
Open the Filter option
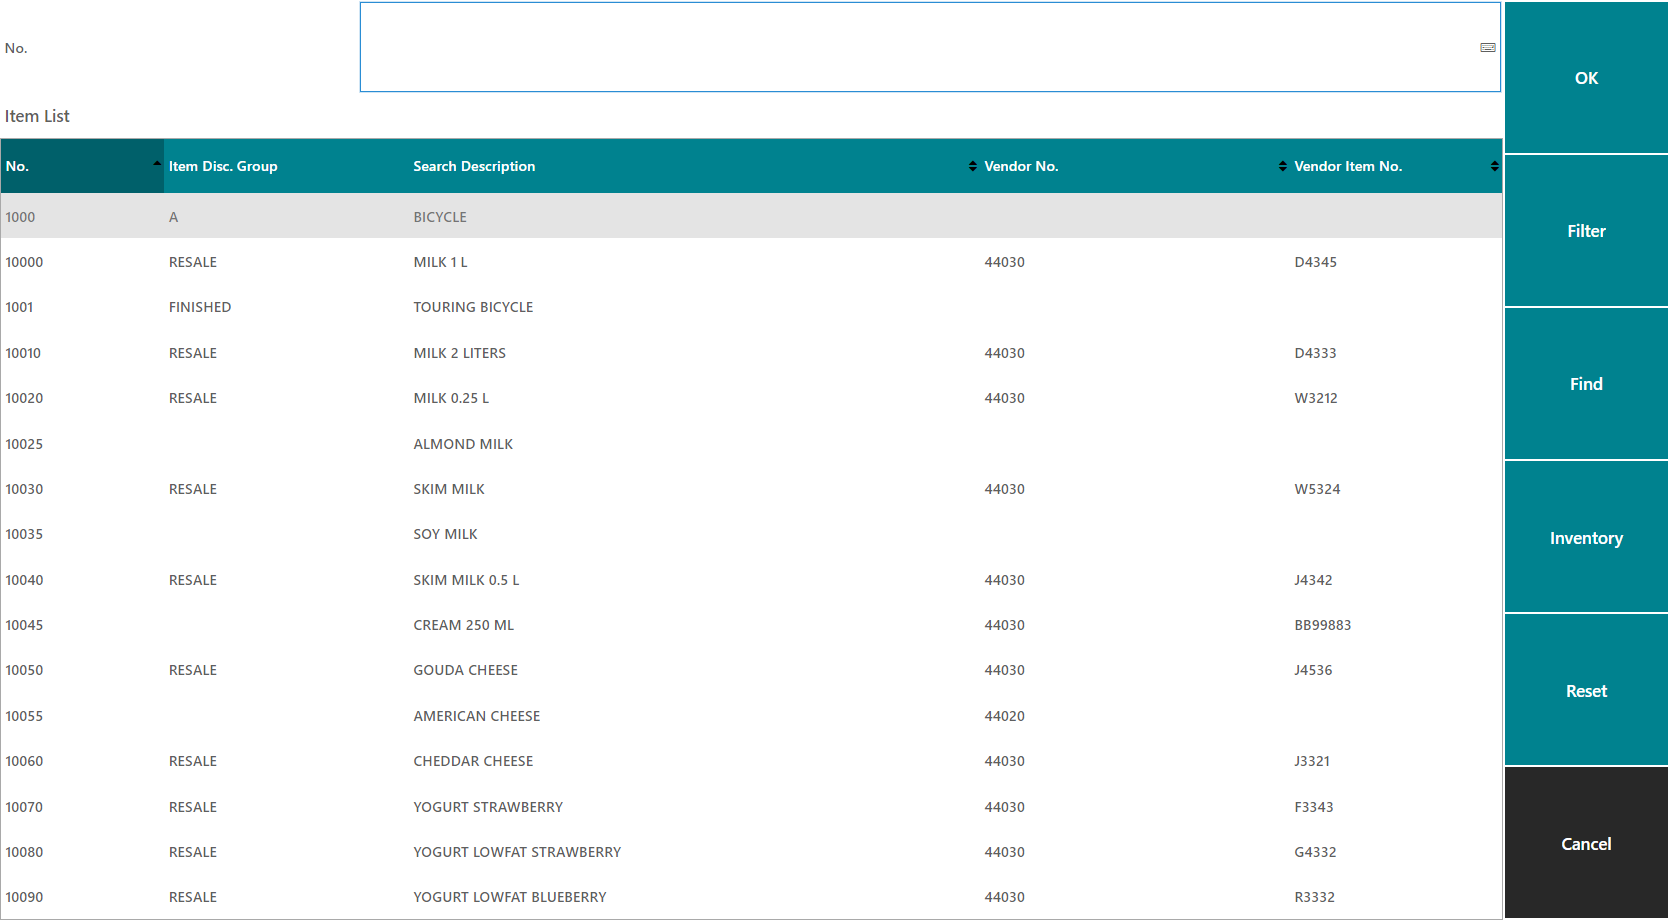(x=1585, y=231)
